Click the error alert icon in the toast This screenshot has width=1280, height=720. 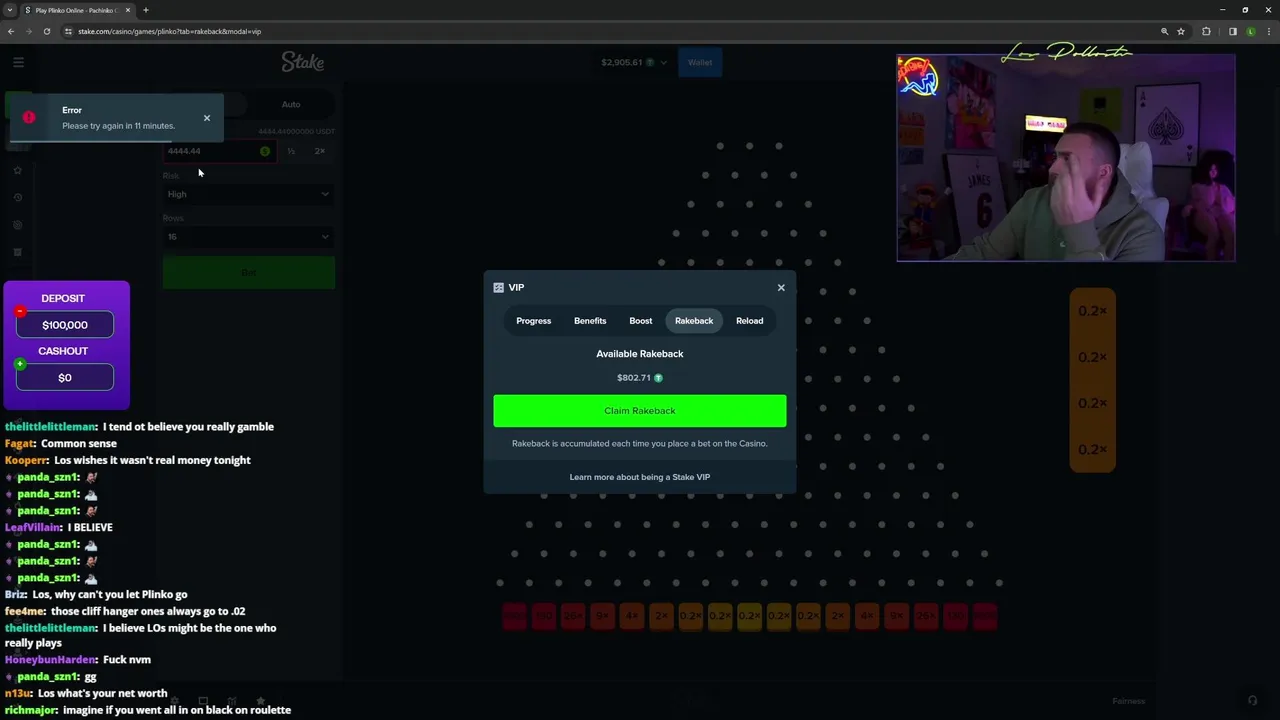(29, 117)
